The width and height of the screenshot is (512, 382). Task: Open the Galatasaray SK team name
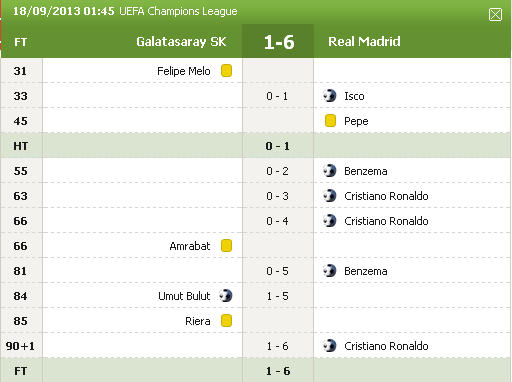(181, 42)
